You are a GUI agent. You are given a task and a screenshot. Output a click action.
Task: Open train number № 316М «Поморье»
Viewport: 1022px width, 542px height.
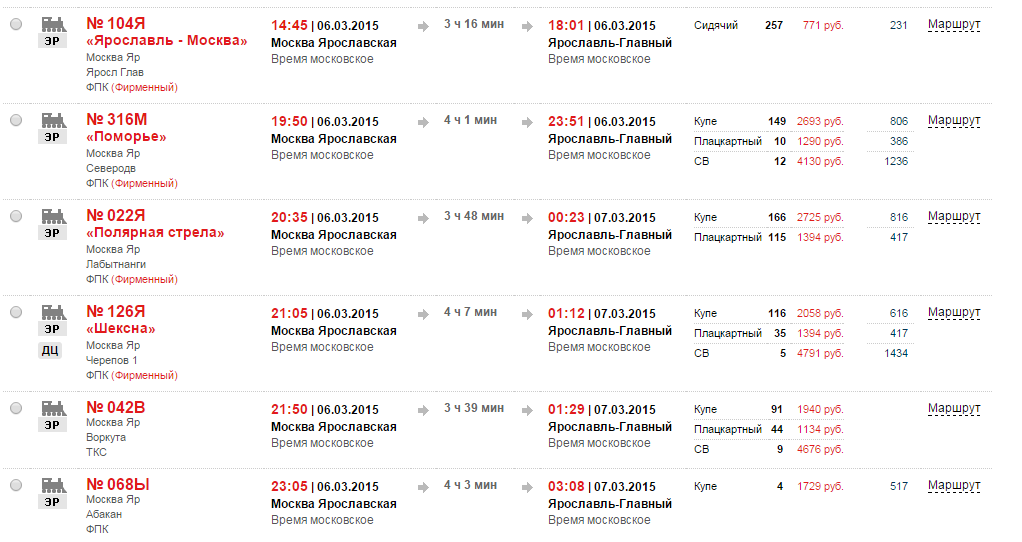click(117, 120)
